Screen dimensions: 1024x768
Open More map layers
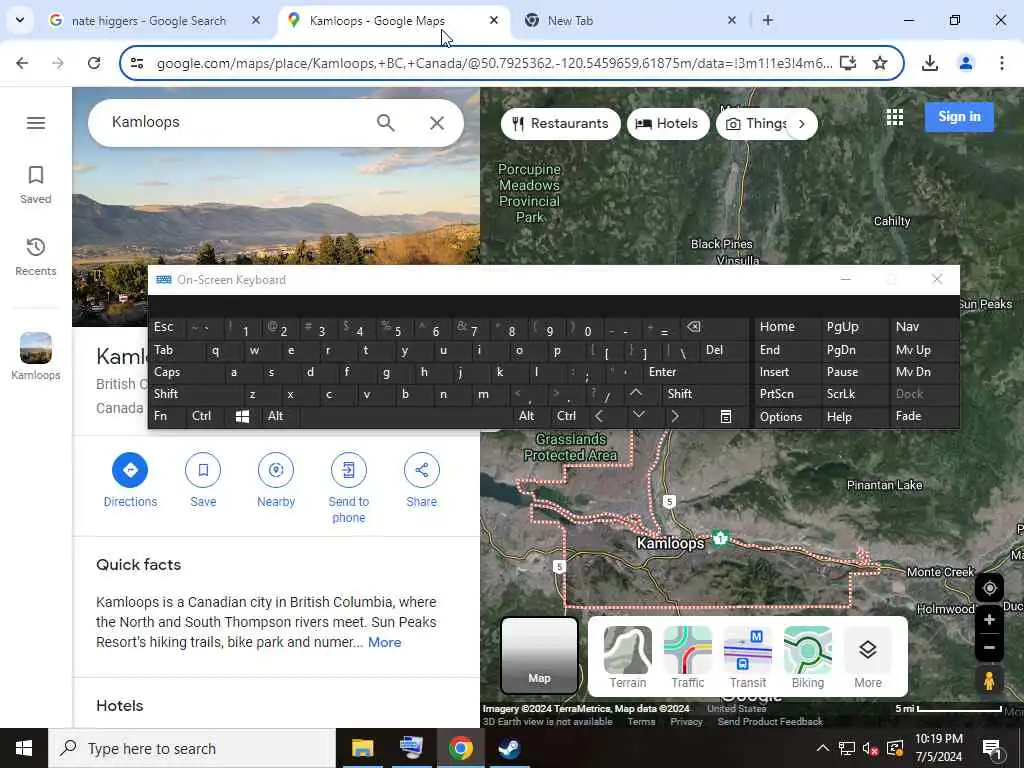pyautogui.click(x=868, y=657)
